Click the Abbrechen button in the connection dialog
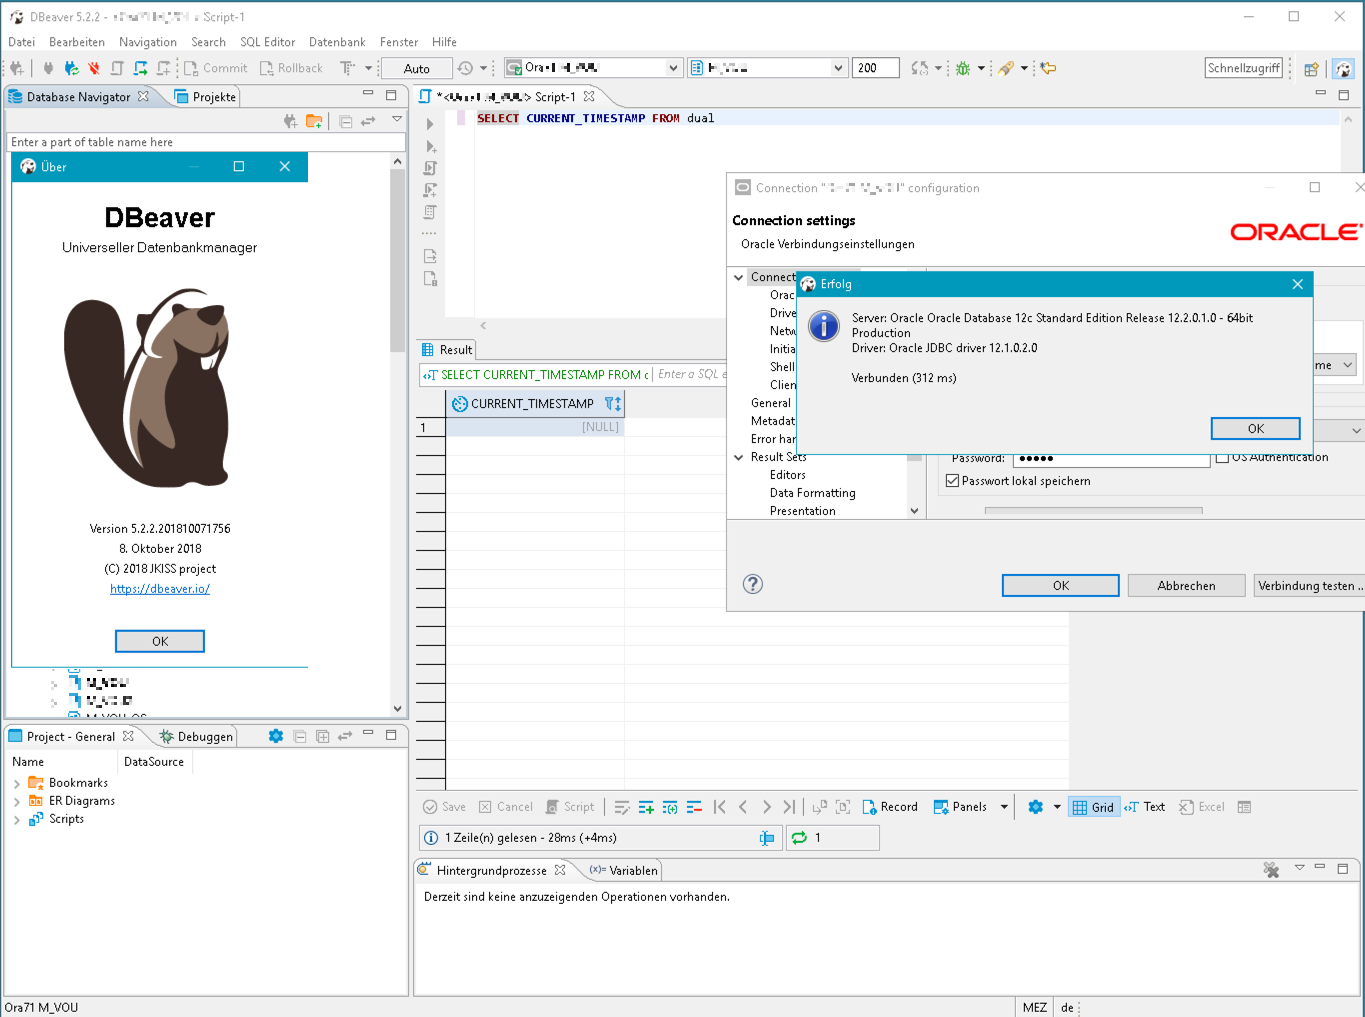 point(1186,585)
